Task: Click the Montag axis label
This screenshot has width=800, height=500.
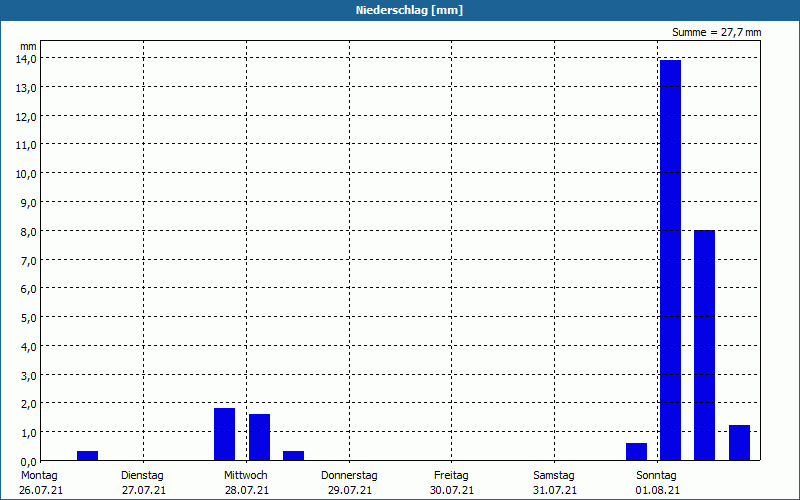Action: click(x=39, y=476)
